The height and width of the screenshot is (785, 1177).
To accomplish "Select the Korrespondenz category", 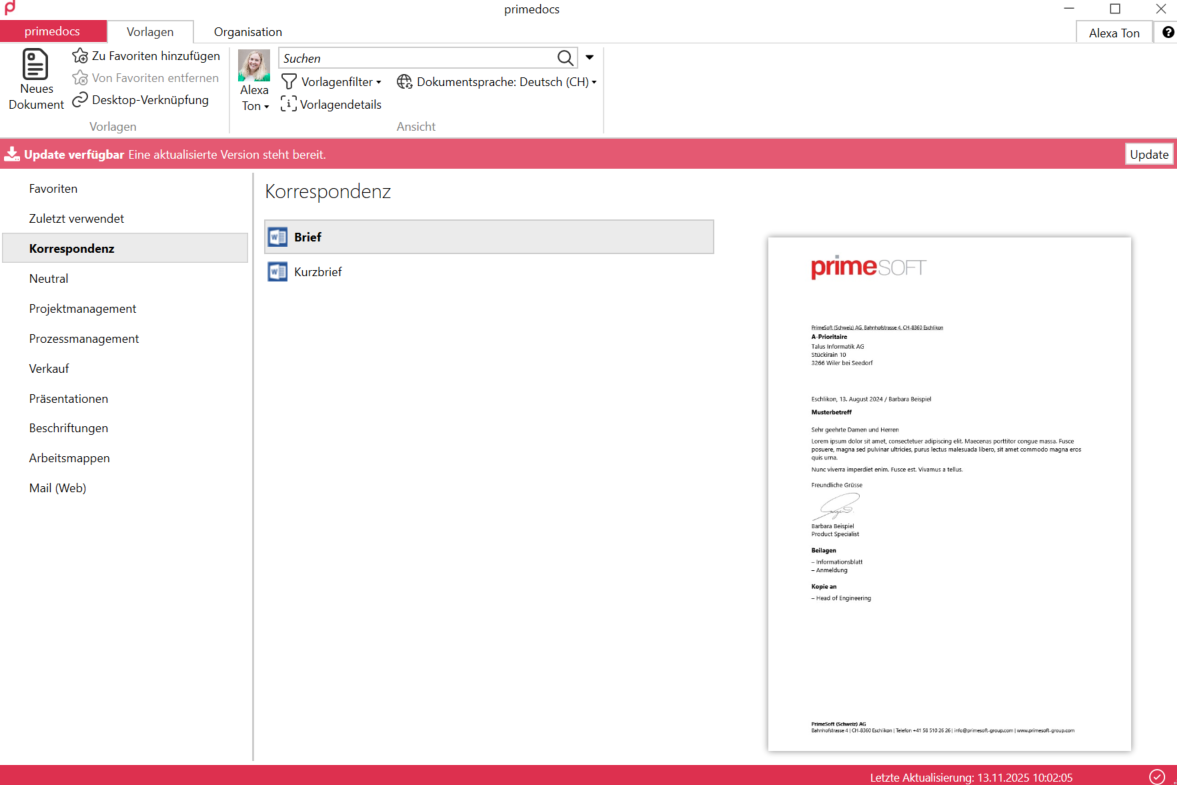I will click(125, 248).
